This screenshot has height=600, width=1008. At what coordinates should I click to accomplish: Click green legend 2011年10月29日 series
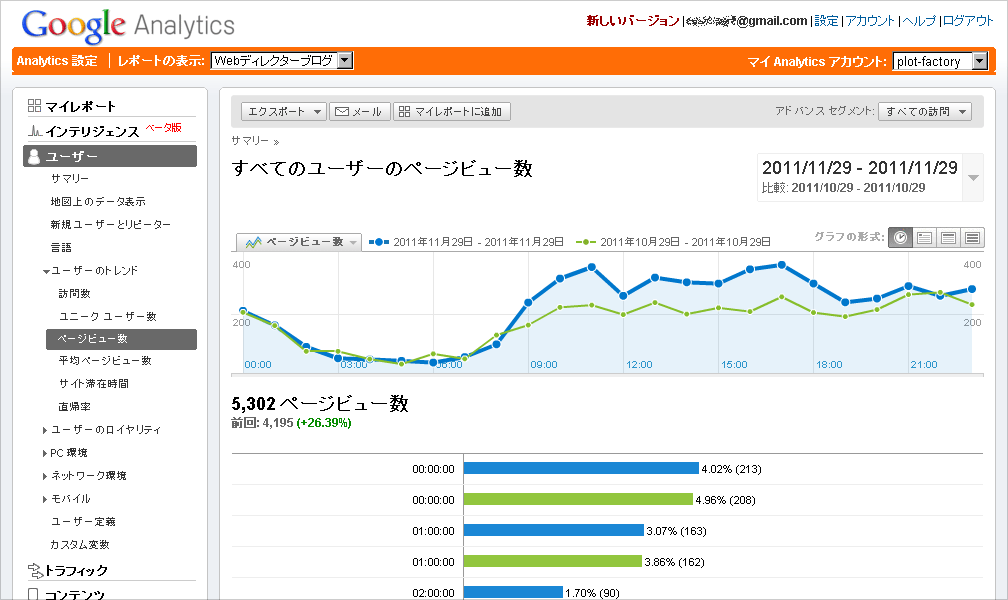coord(673,242)
